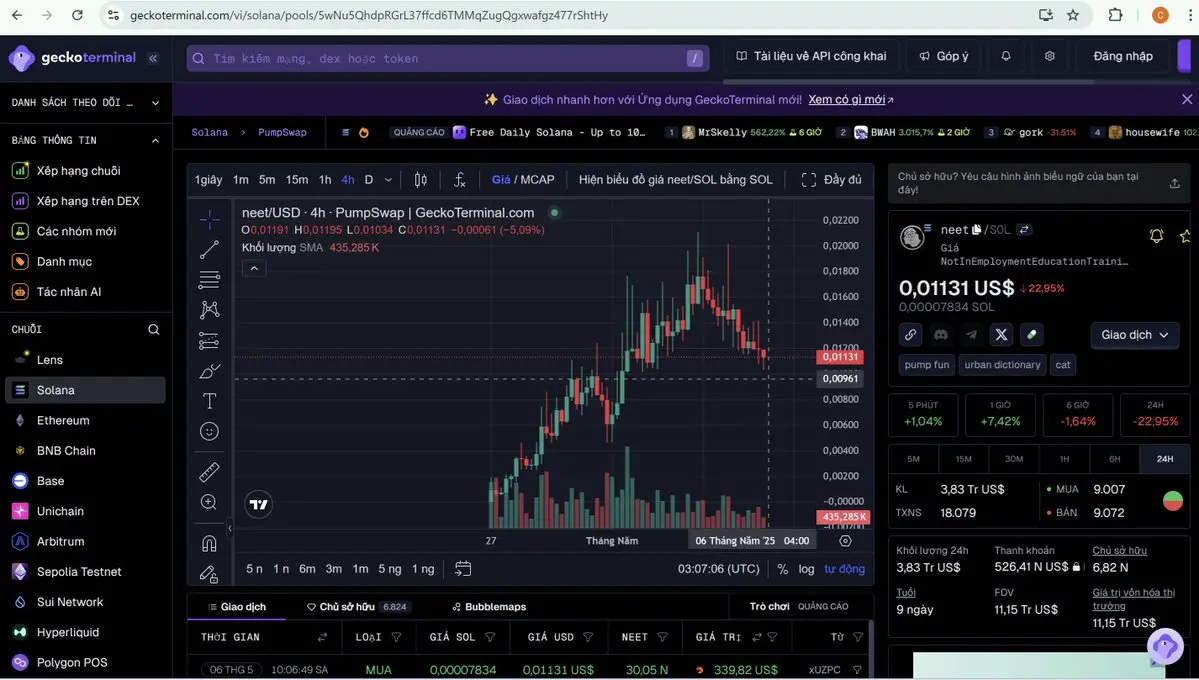Toggle percent scale on chart
Image resolution: width=1199 pixels, height=680 pixels.
tap(782, 569)
